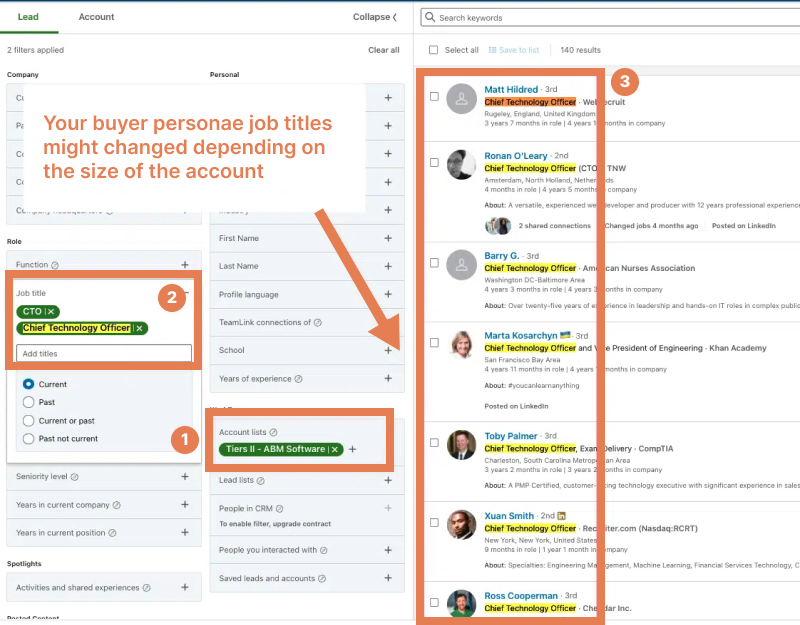Screen dimensions: 800x625
Task: Click Ronan O'Leary's profile photo
Action: coord(461,165)
